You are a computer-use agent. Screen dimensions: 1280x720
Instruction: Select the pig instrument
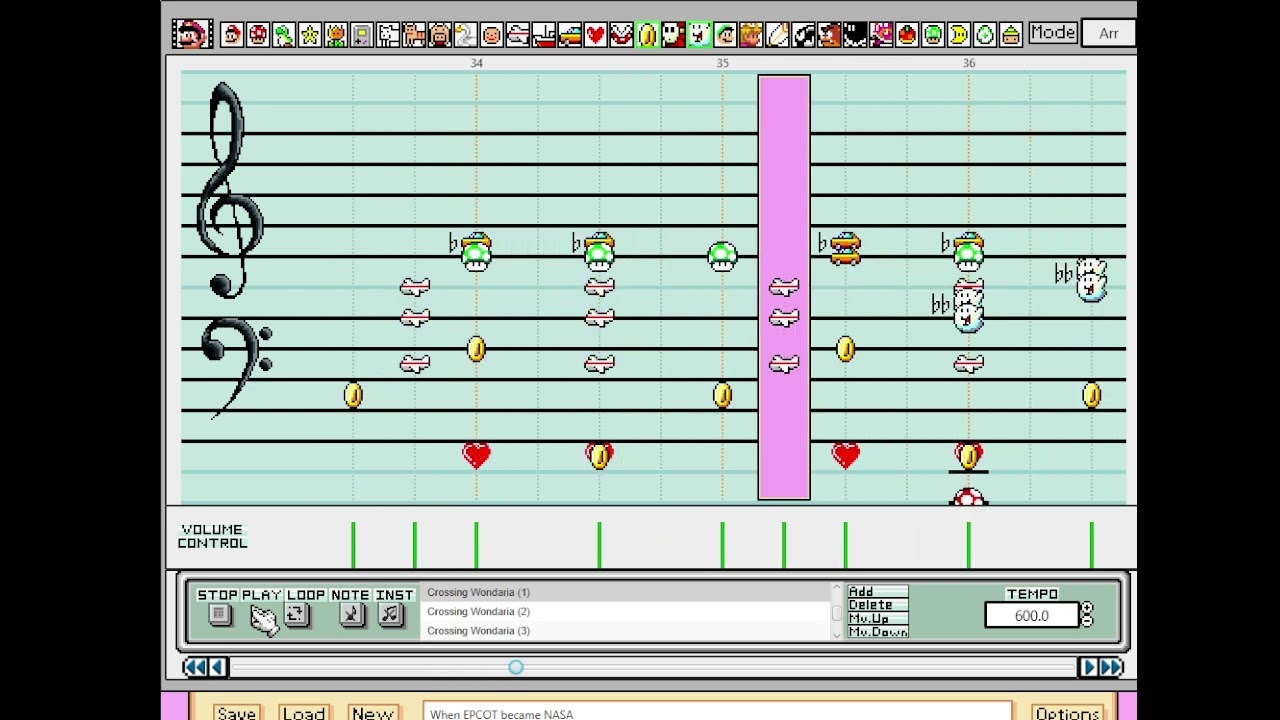(440, 35)
